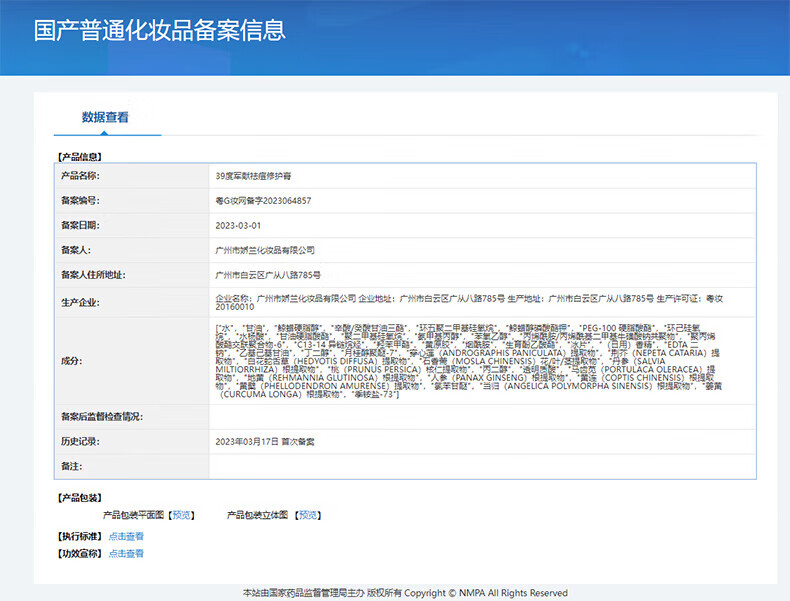
Task: Click the 产品包装立体图 label text
Action: click(x=257, y=515)
